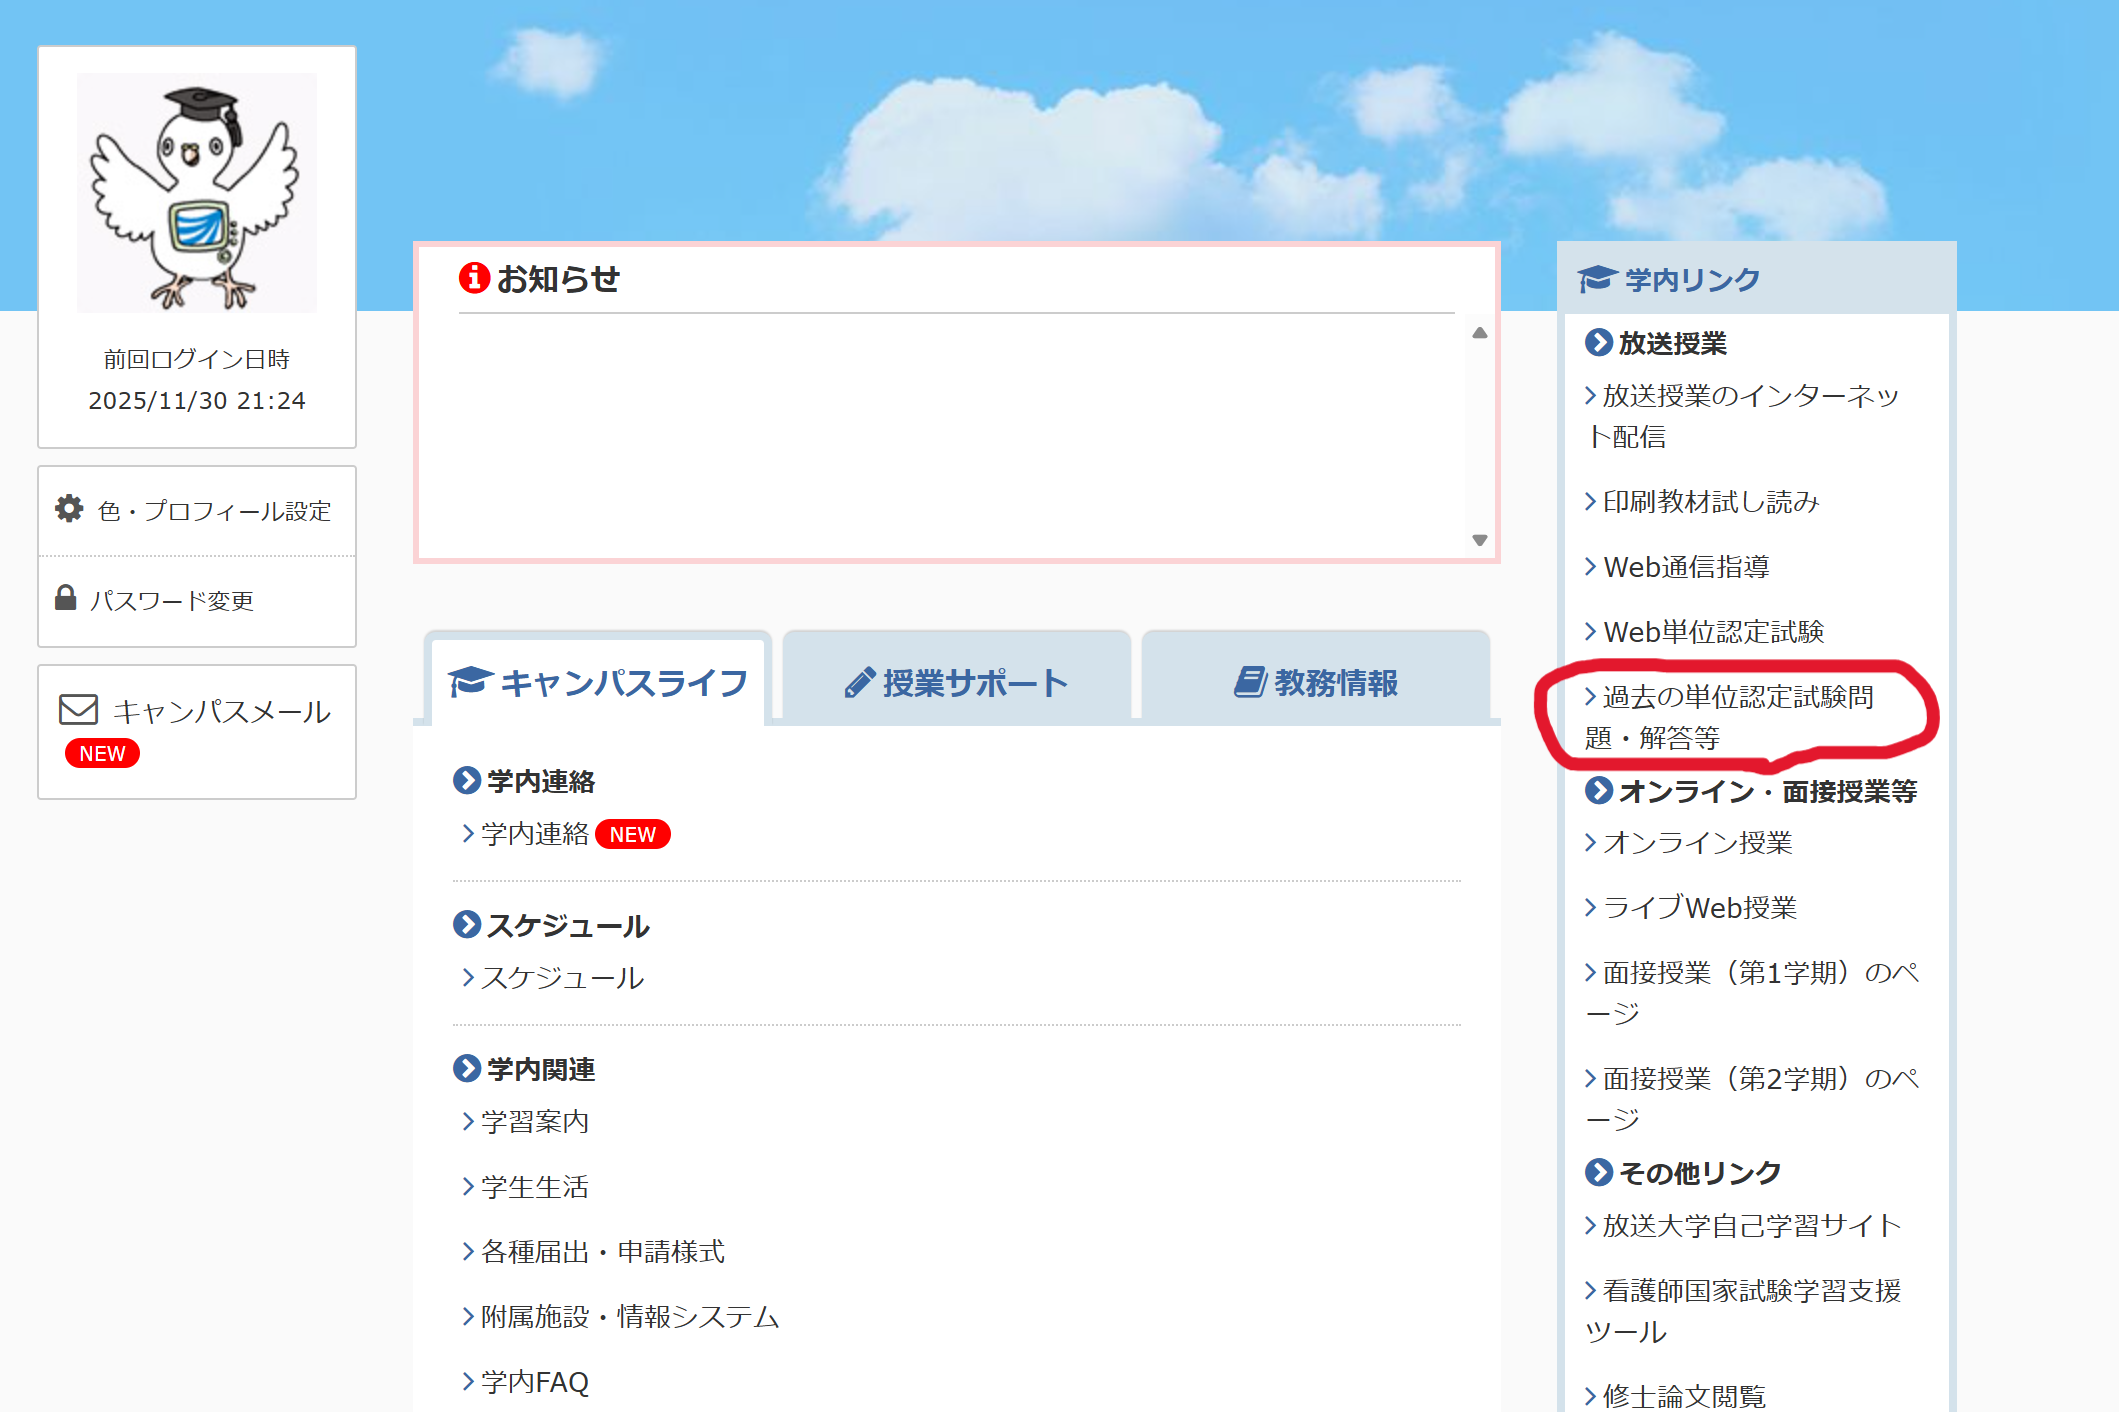Collapse the オンライン・面接授業等 section
The image size is (2119, 1412).
point(1750,790)
